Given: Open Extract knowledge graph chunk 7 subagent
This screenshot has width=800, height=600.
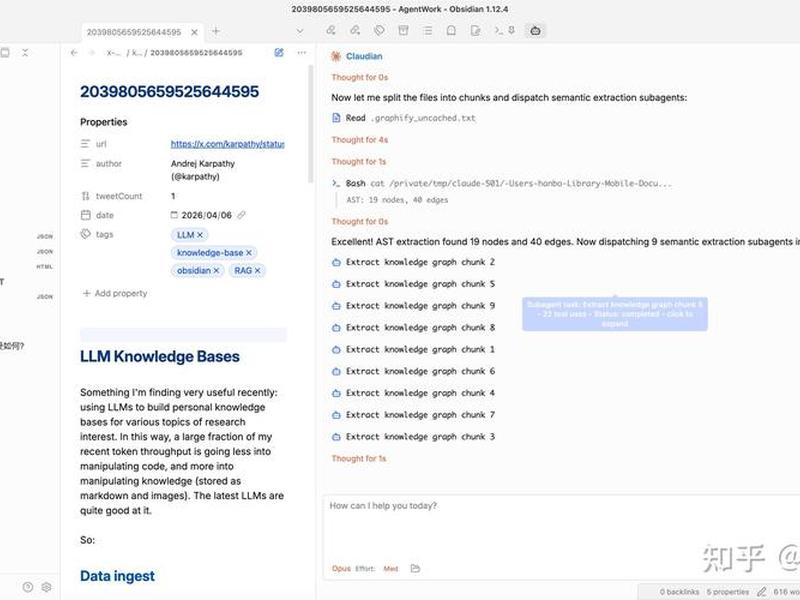Looking at the screenshot, I should 413,415.
